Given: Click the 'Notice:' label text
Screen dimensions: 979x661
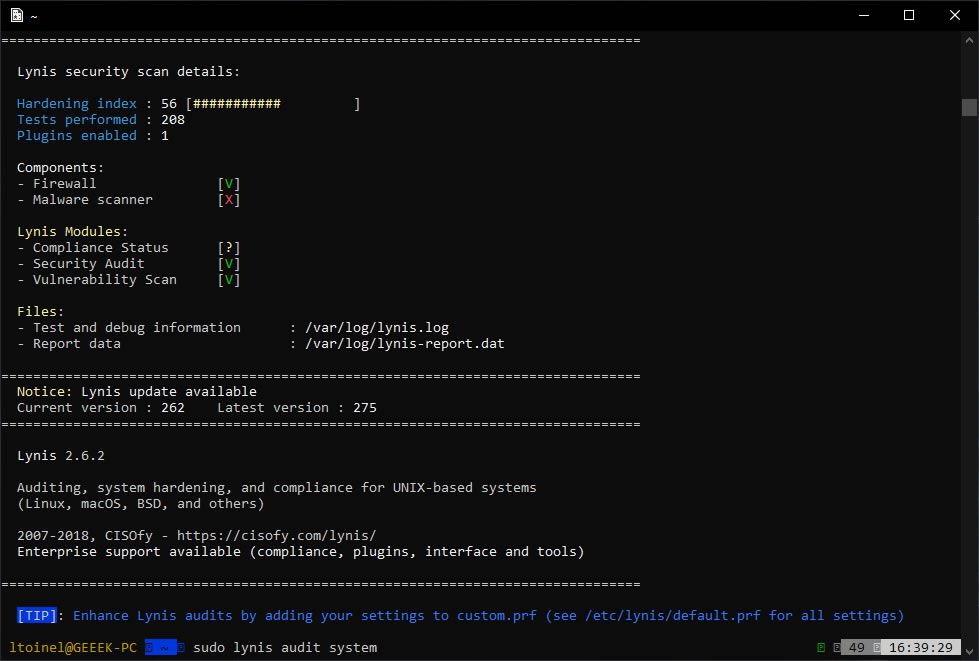Looking at the screenshot, I should point(44,391).
